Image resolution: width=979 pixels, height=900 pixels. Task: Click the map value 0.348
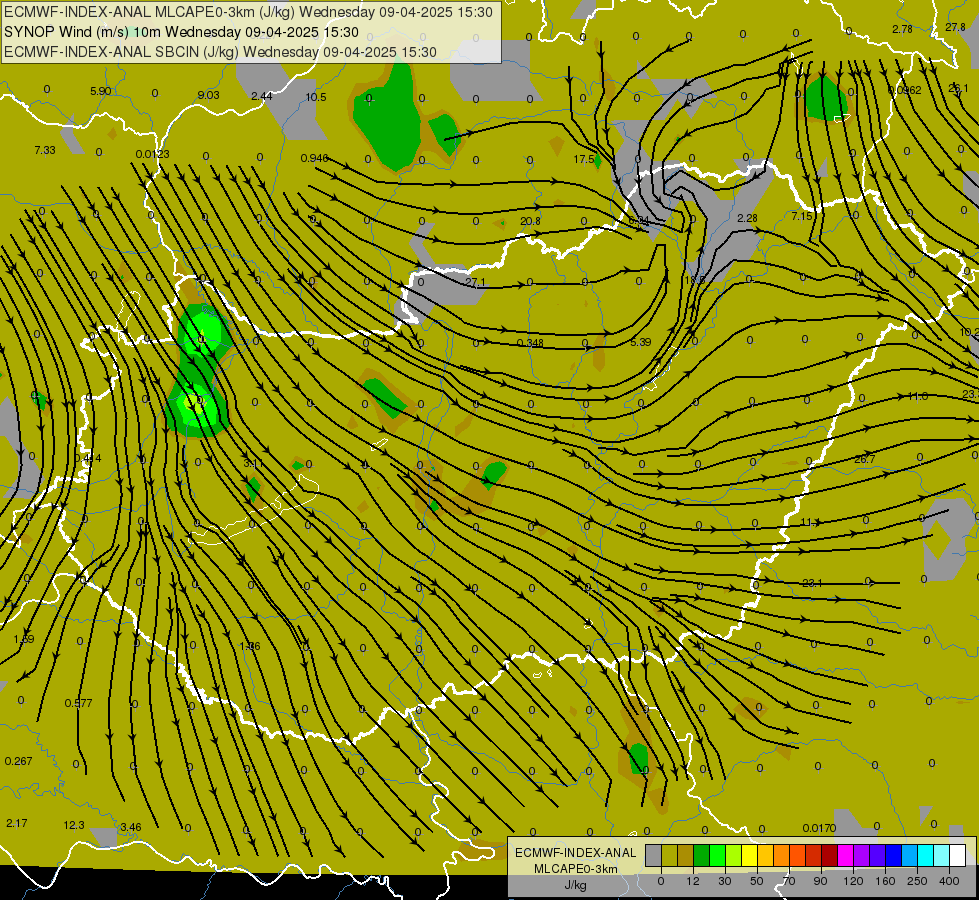(x=530, y=343)
